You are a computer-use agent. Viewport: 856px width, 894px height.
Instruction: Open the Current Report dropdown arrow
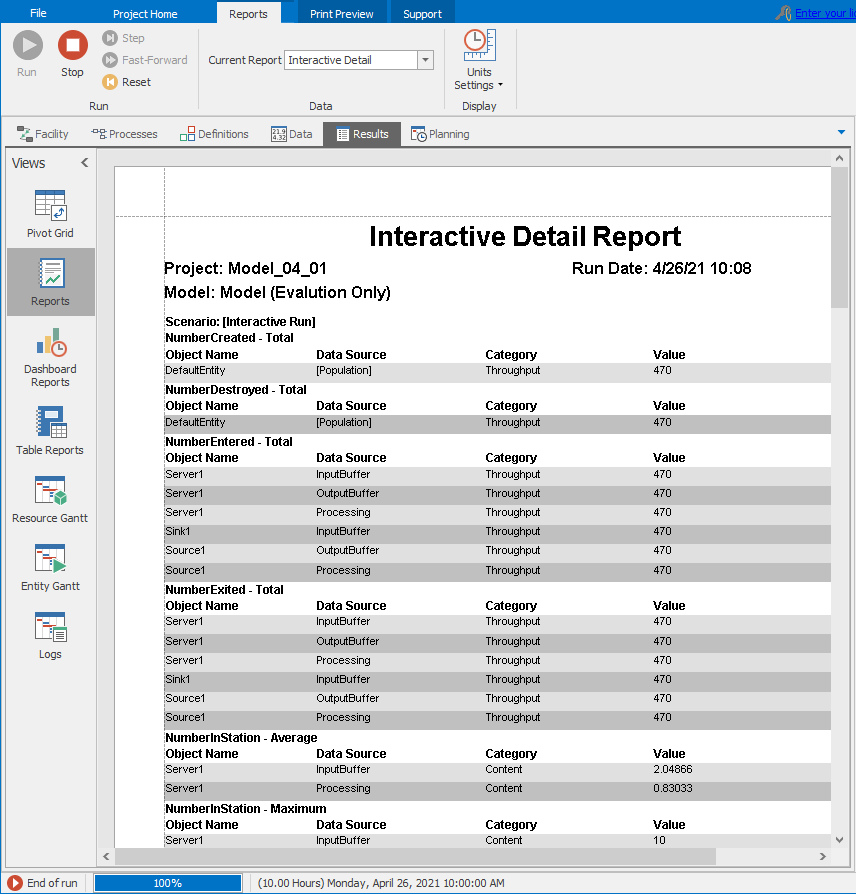(x=425, y=60)
